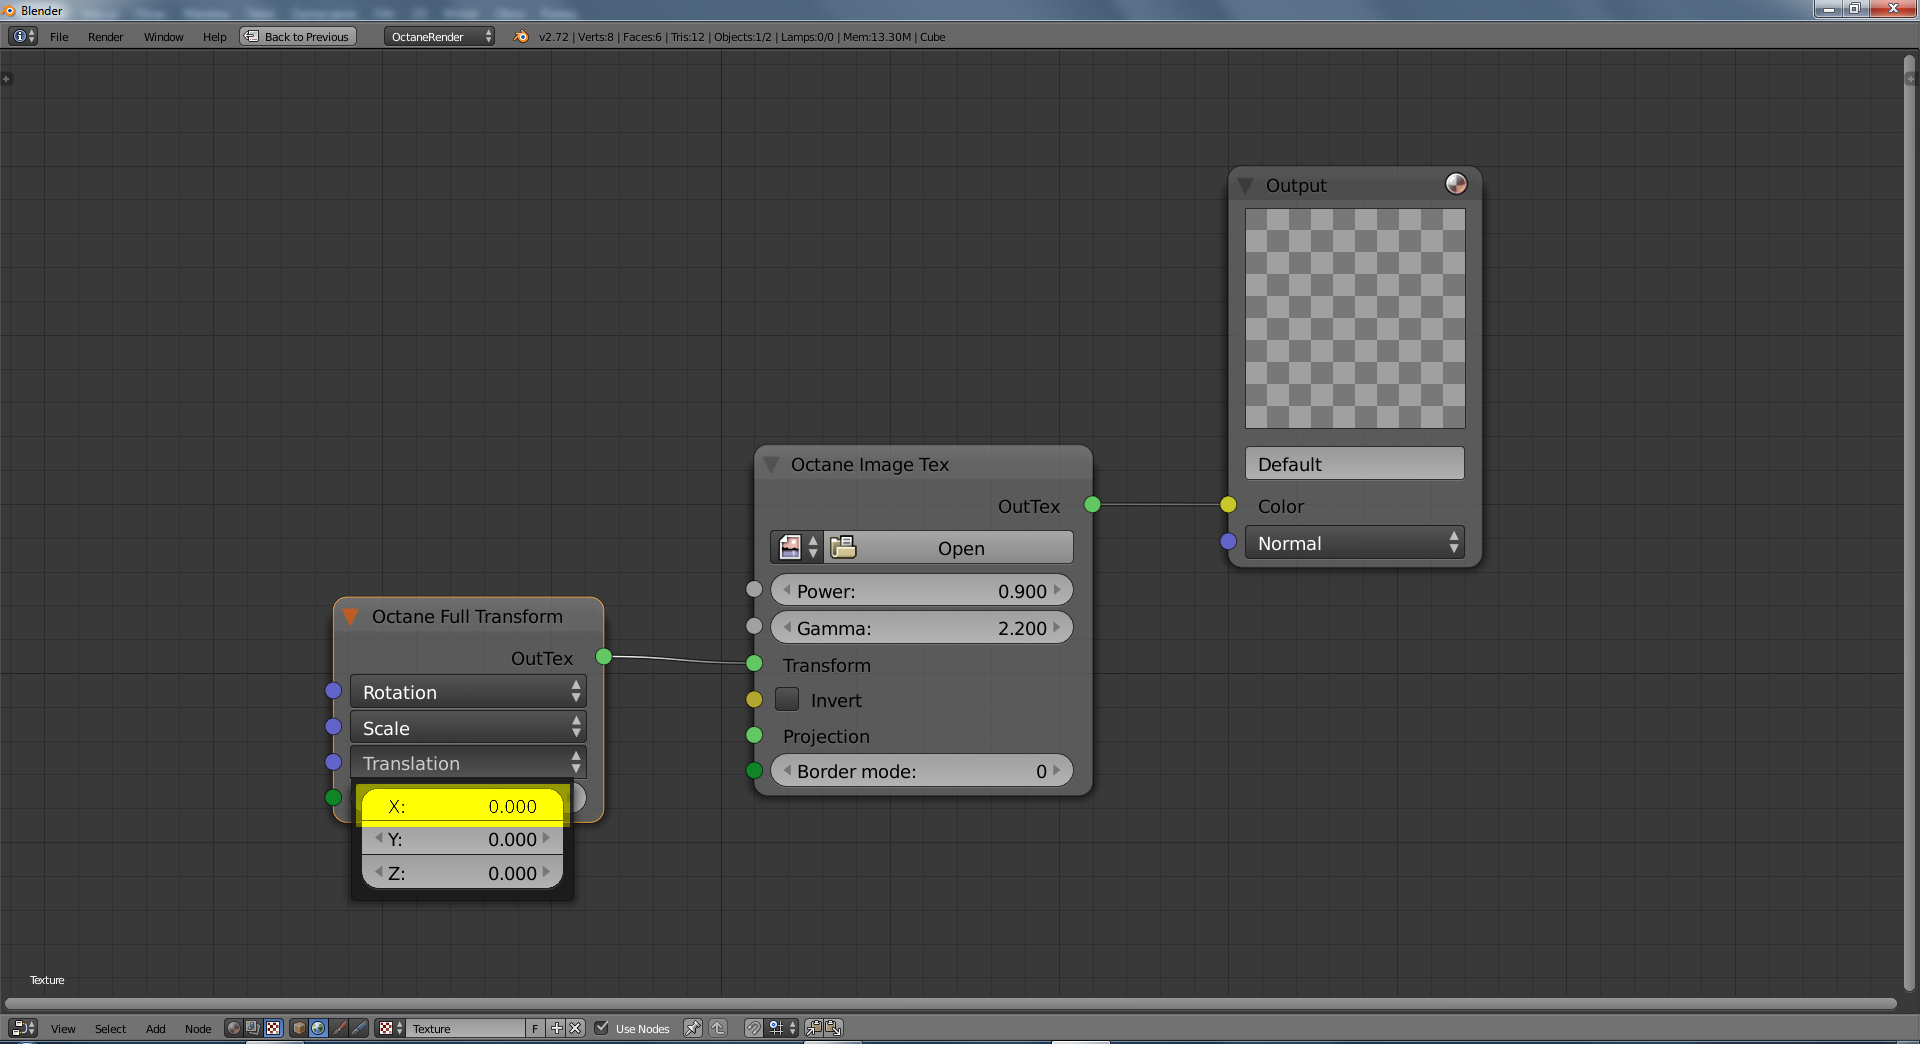This screenshot has width=1920, height=1044.
Task: Unlink the Texture datablock
Action: coord(575,1028)
